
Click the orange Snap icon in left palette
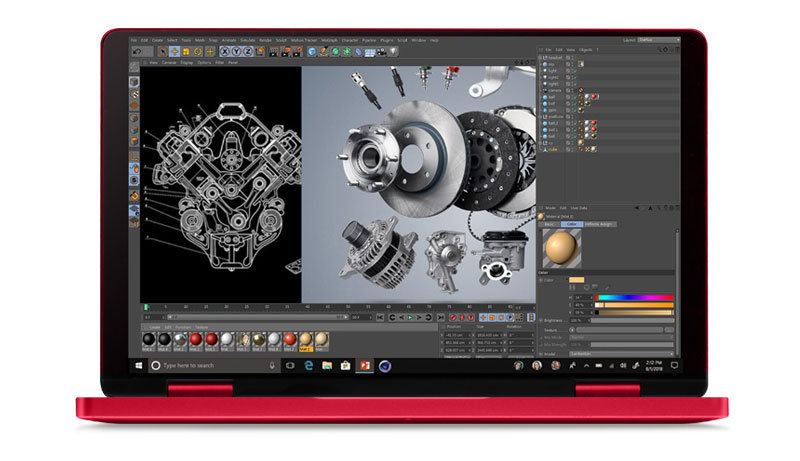point(134,195)
